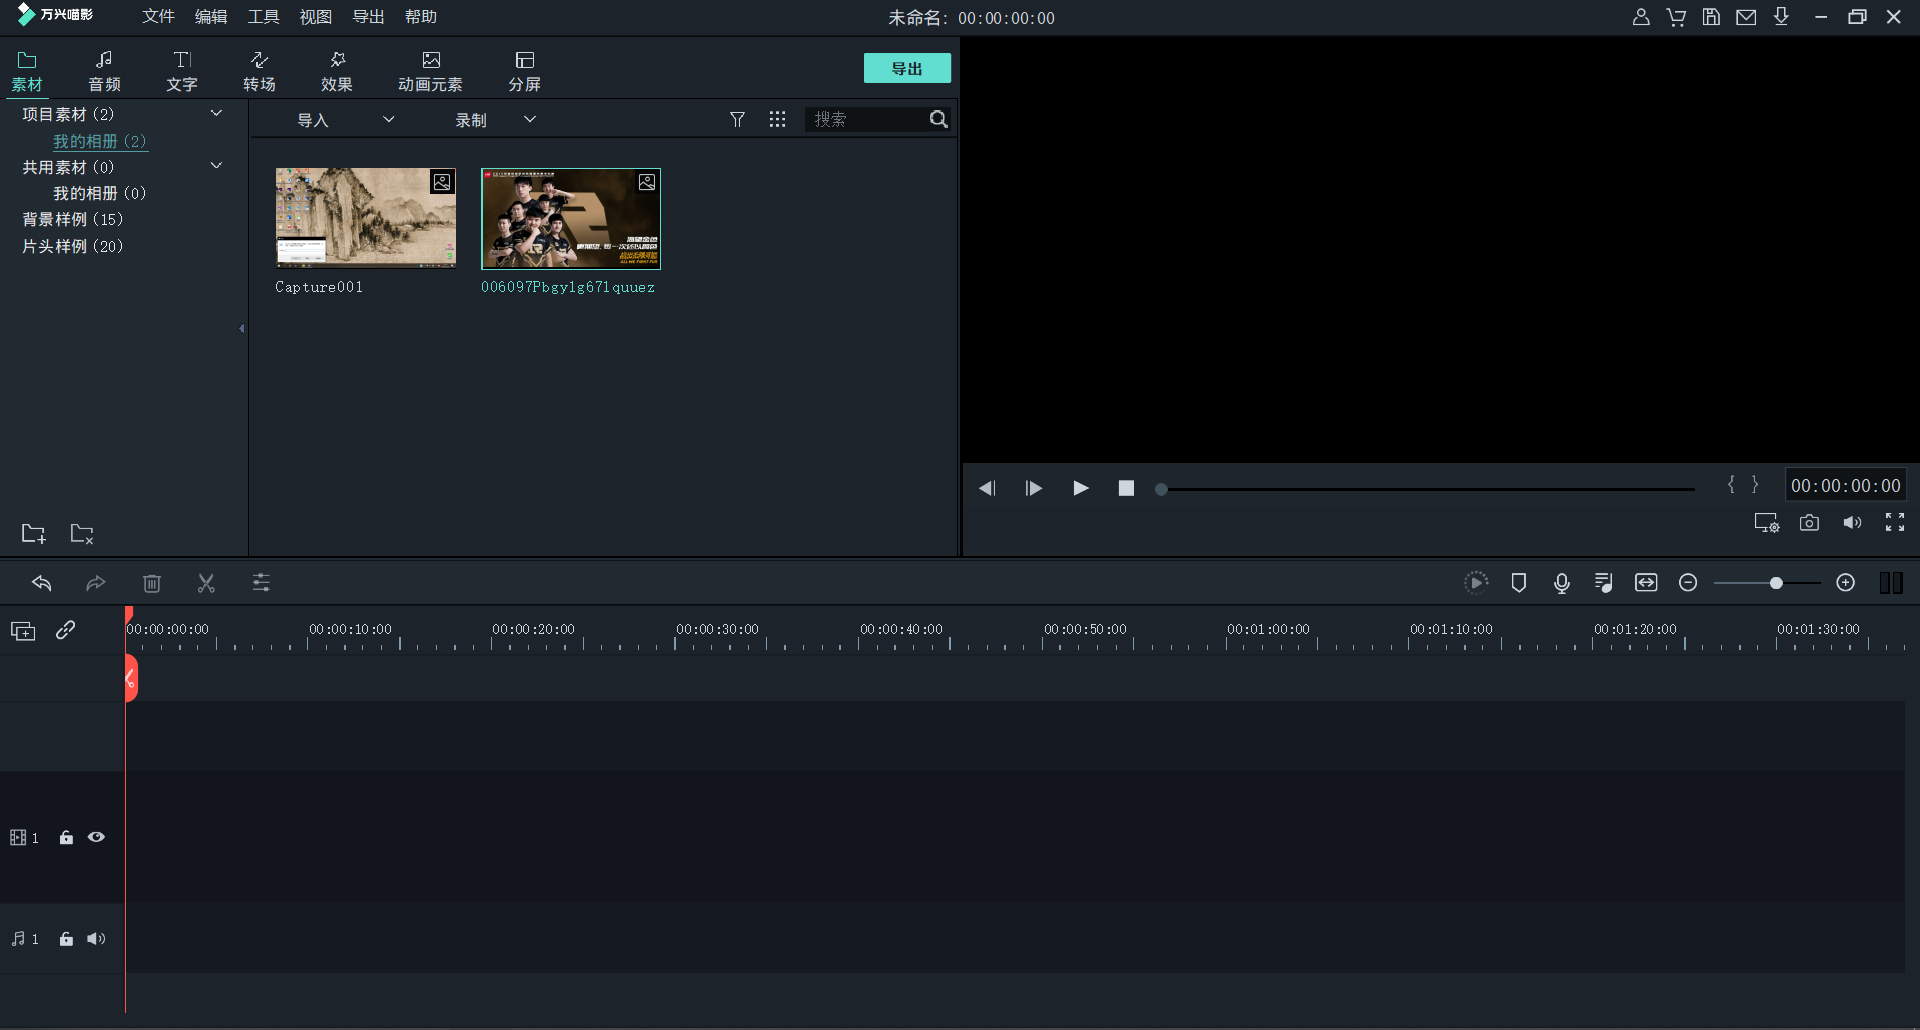The width and height of the screenshot is (1920, 1030).
Task: Click the undo arrow icon
Action: pos(41,583)
